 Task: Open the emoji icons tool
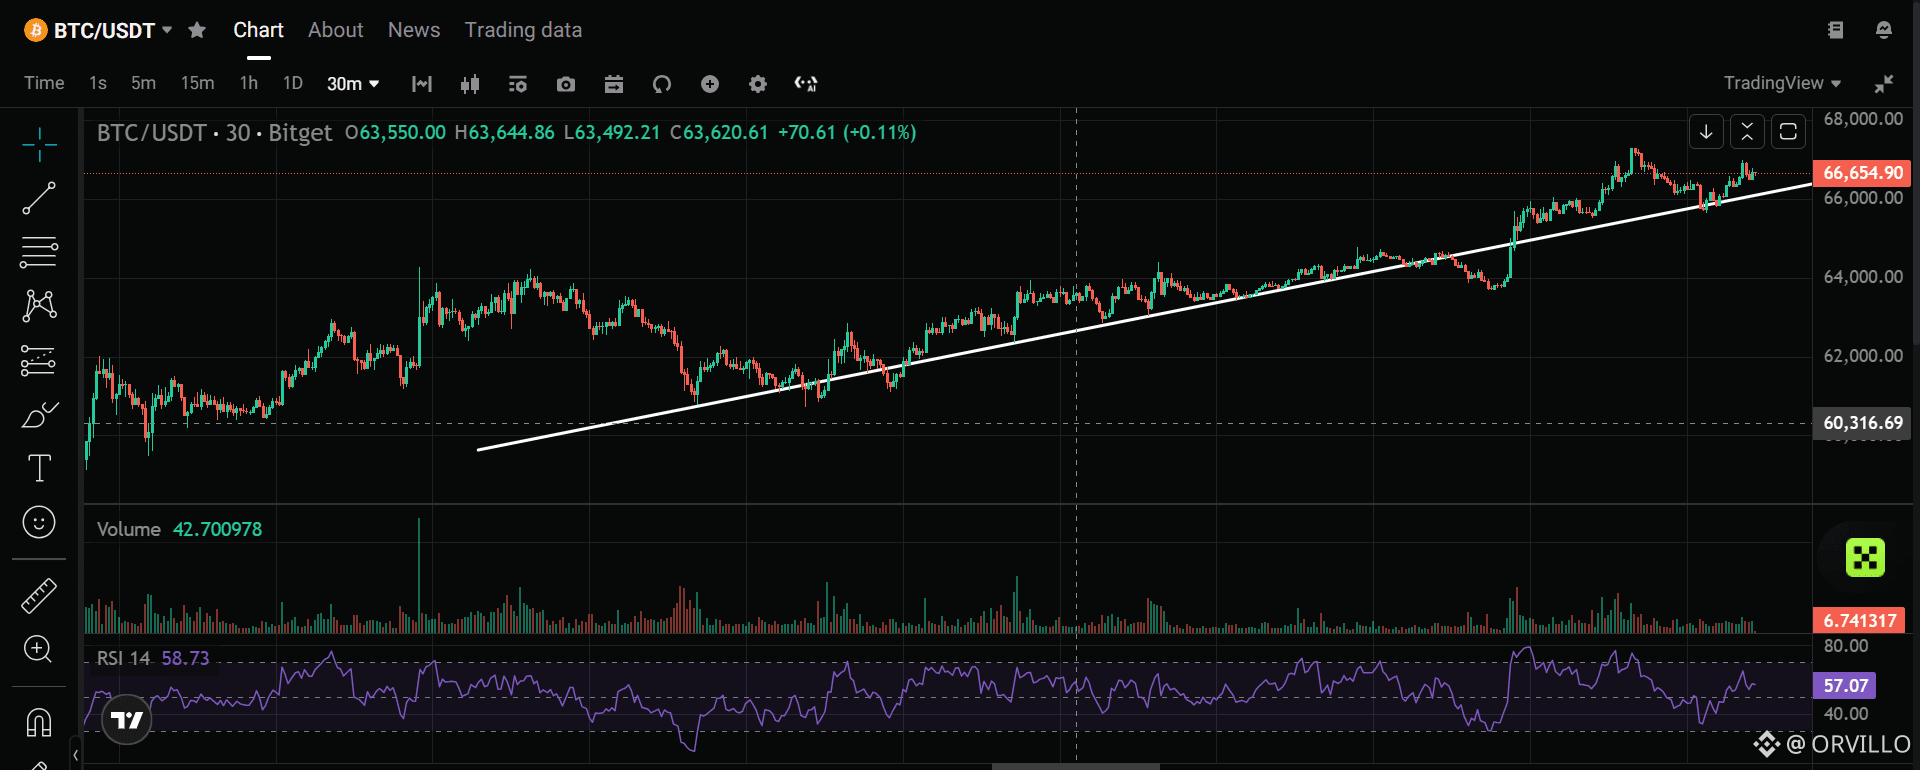(x=39, y=522)
